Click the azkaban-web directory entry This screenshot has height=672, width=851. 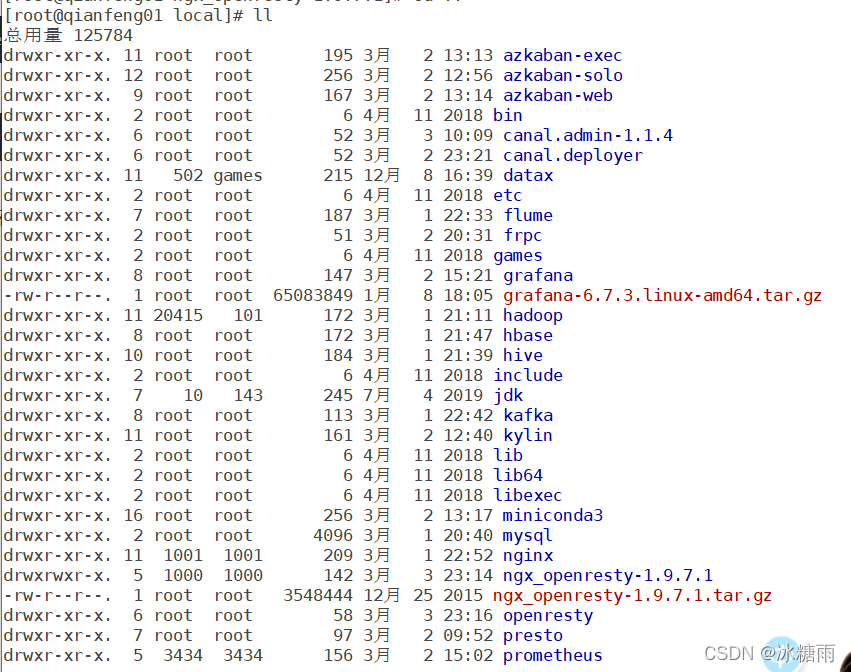pos(557,96)
